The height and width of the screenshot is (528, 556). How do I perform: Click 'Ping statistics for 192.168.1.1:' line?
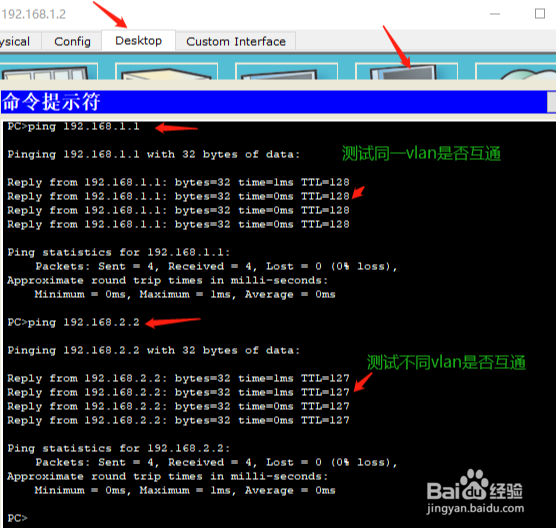(x=118, y=252)
